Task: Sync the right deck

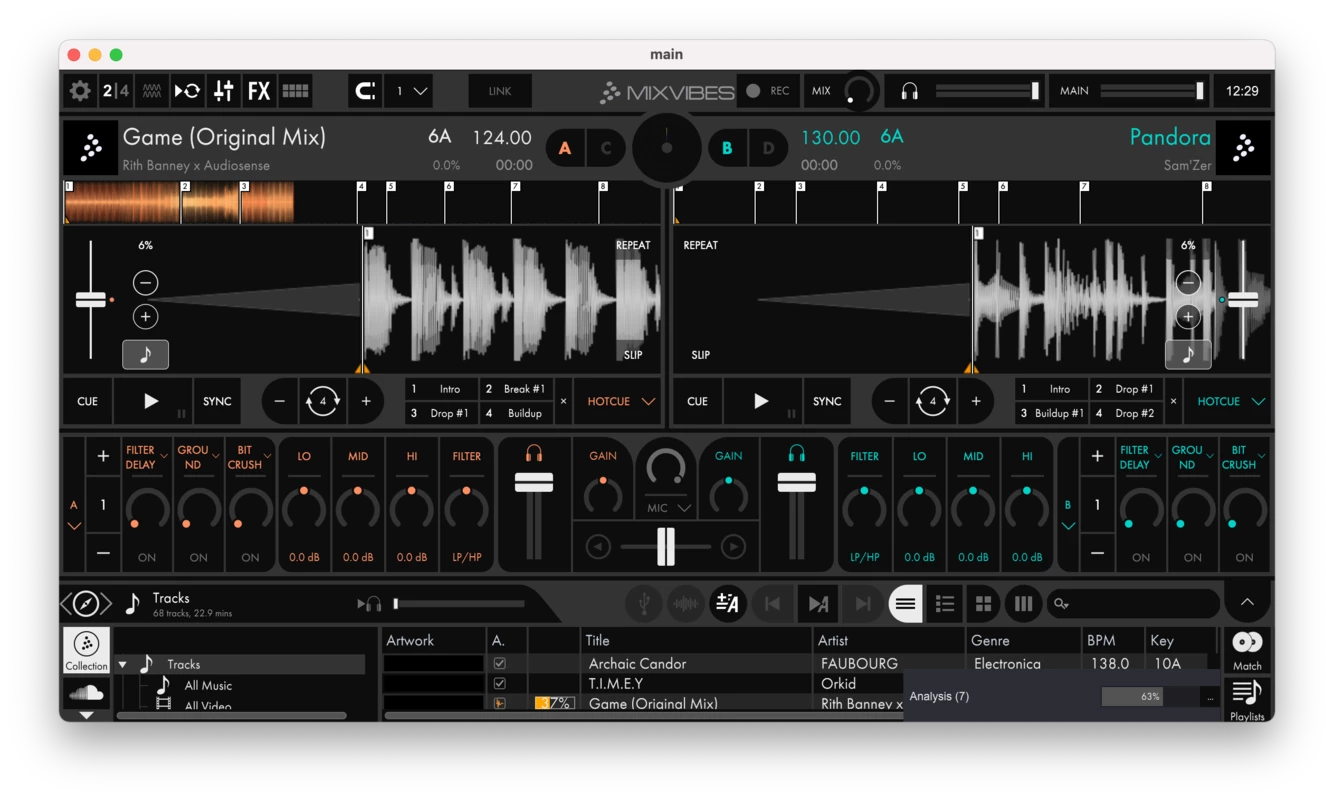Action: click(827, 401)
